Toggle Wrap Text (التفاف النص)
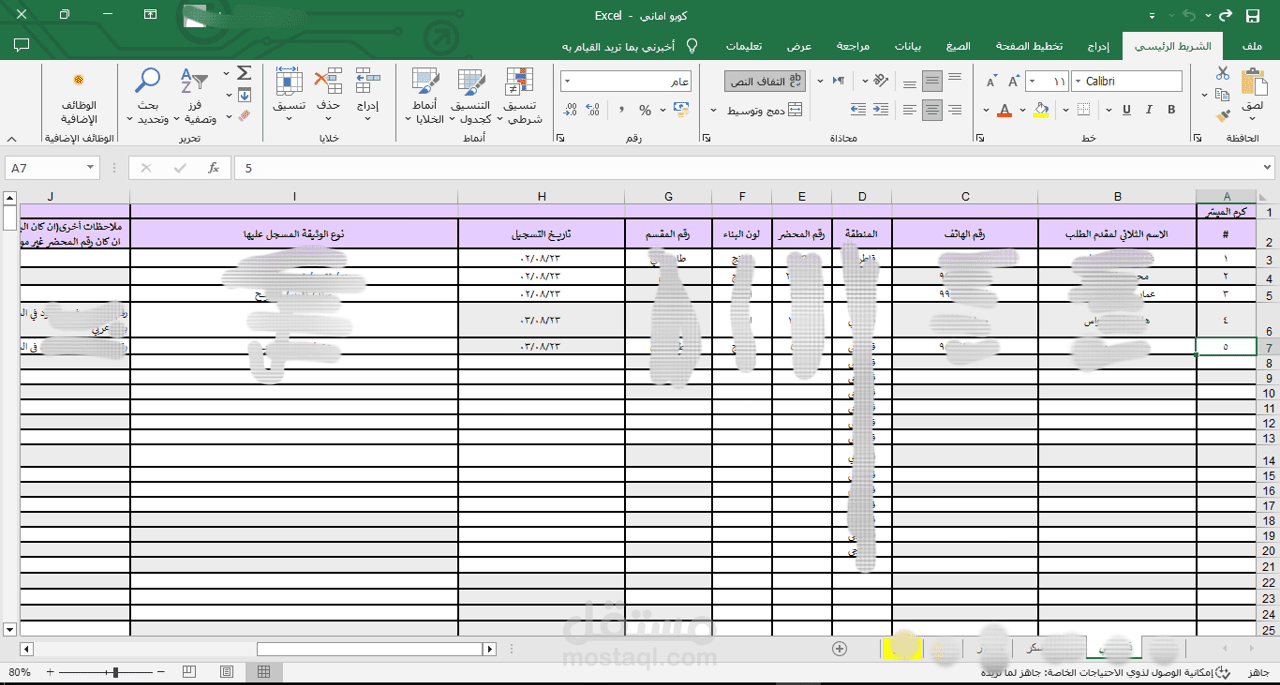 tap(765, 81)
